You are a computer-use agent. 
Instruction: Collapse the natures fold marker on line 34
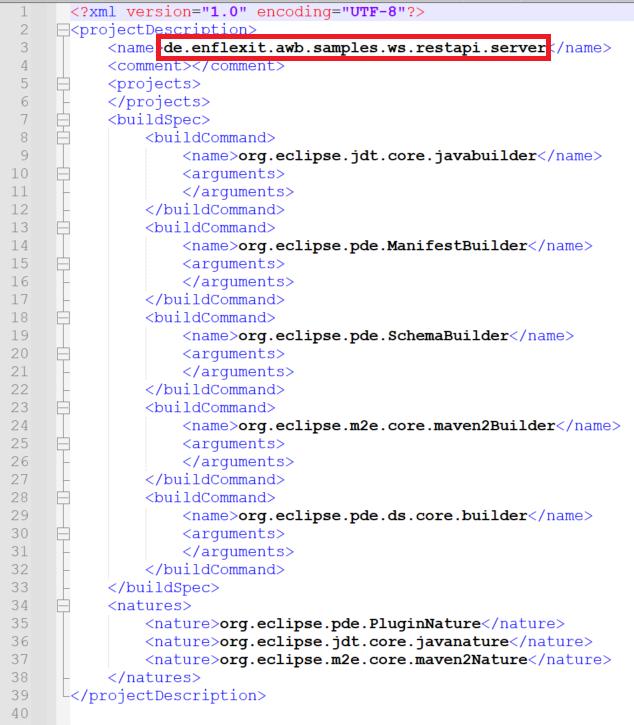[64, 606]
